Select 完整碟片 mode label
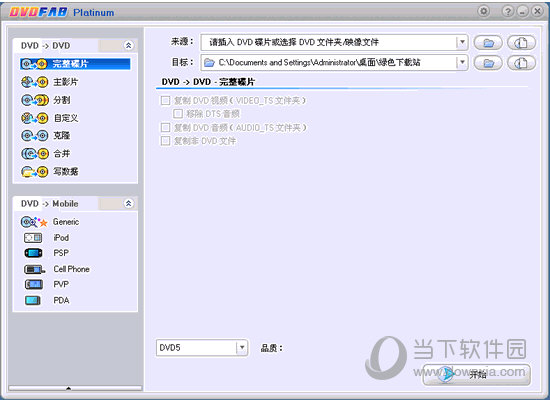 70,64
